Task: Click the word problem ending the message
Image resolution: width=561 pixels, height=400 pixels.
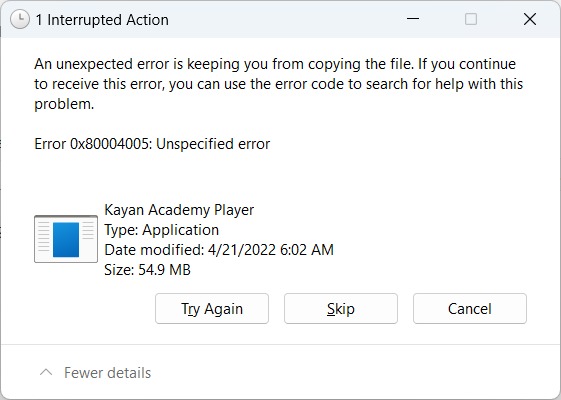Action: 64,104
